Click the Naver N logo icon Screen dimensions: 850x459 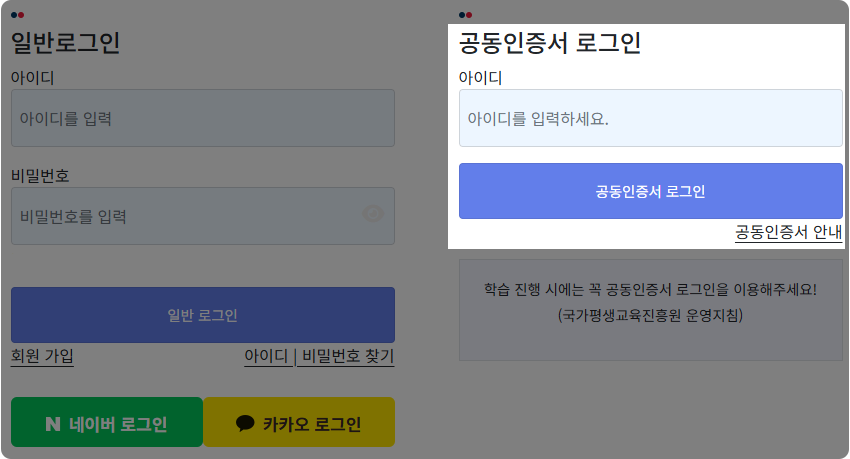[53, 424]
